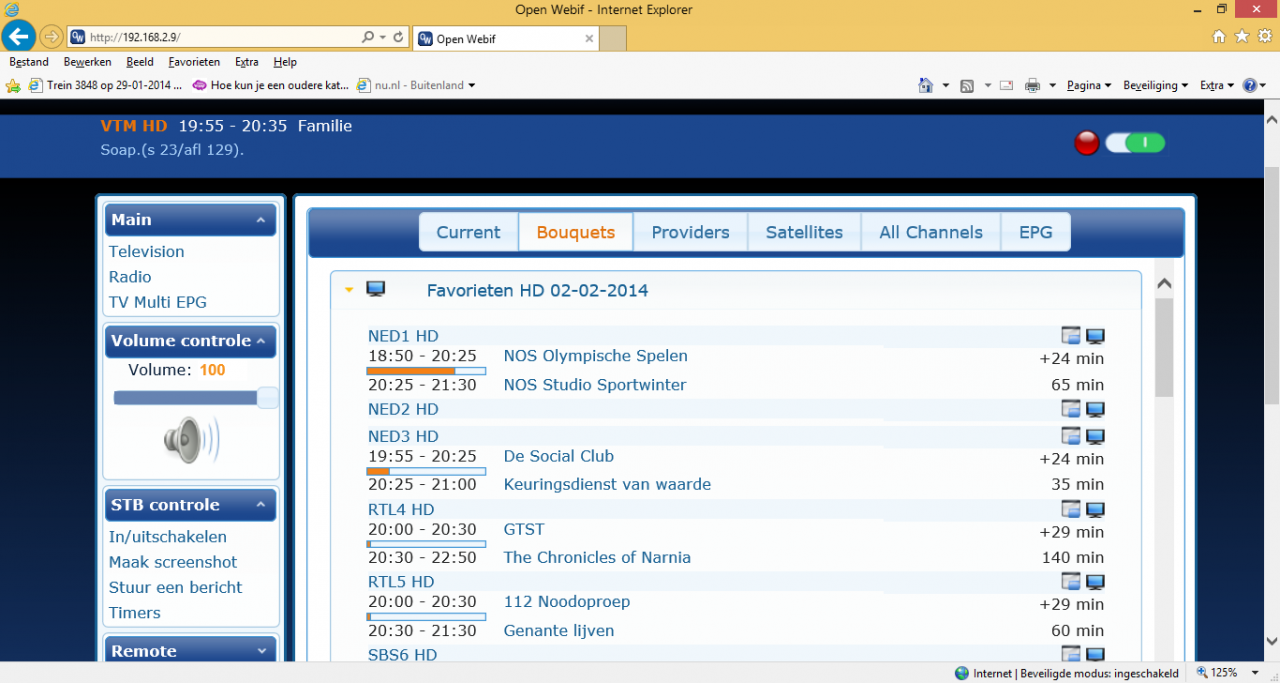
Task: Collapse the Volume controle panel
Action: (x=261, y=341)
